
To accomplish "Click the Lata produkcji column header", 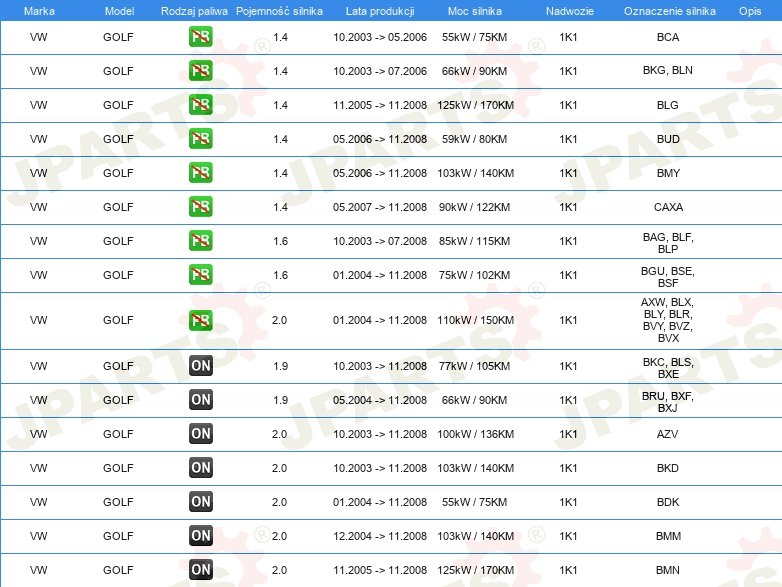I will tap(380, 11).
